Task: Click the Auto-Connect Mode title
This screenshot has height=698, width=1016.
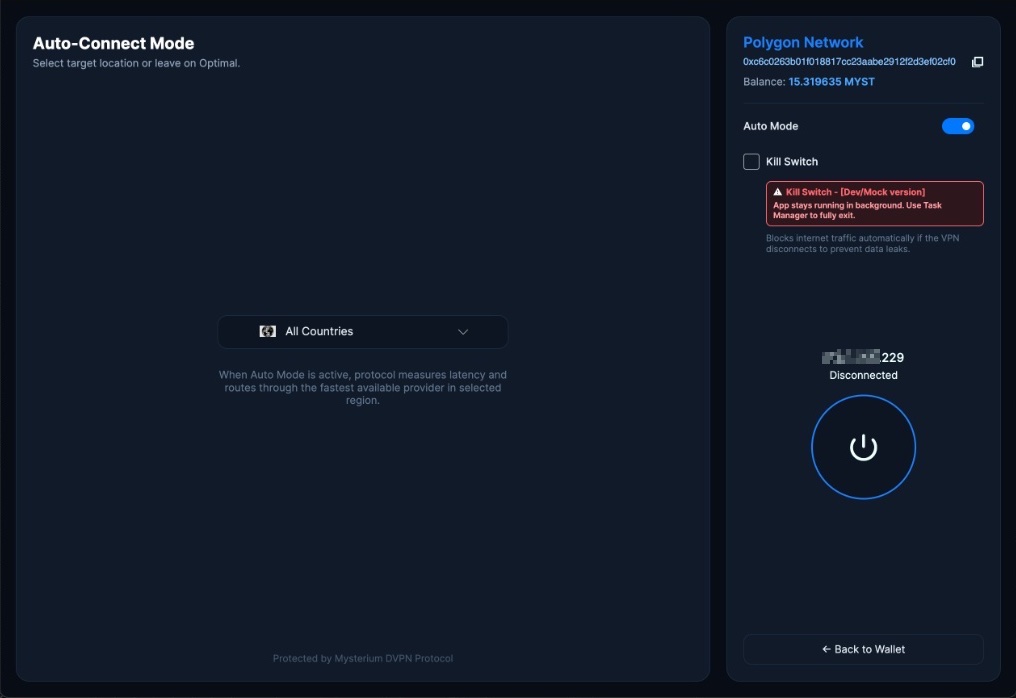Action: pyautogui.click(x=113, y=43)
